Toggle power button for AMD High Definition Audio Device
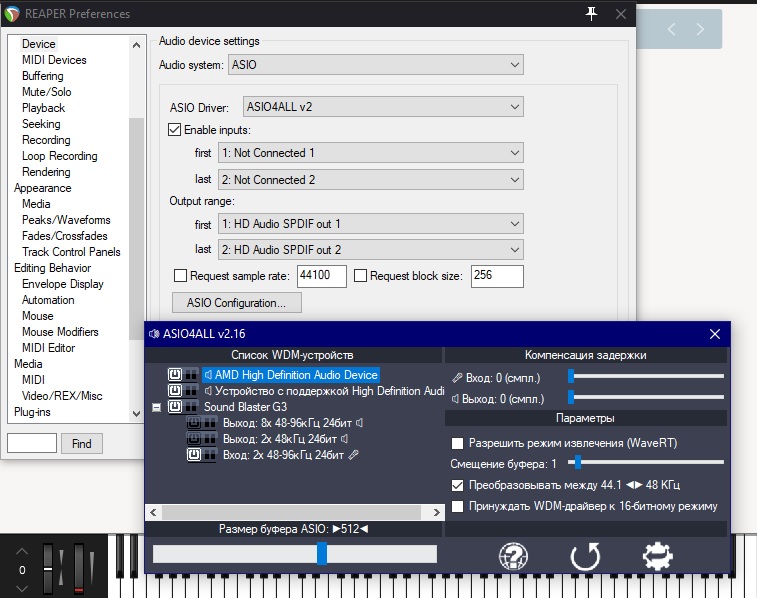This screenshot has width=757, height=598. (175, 375)
